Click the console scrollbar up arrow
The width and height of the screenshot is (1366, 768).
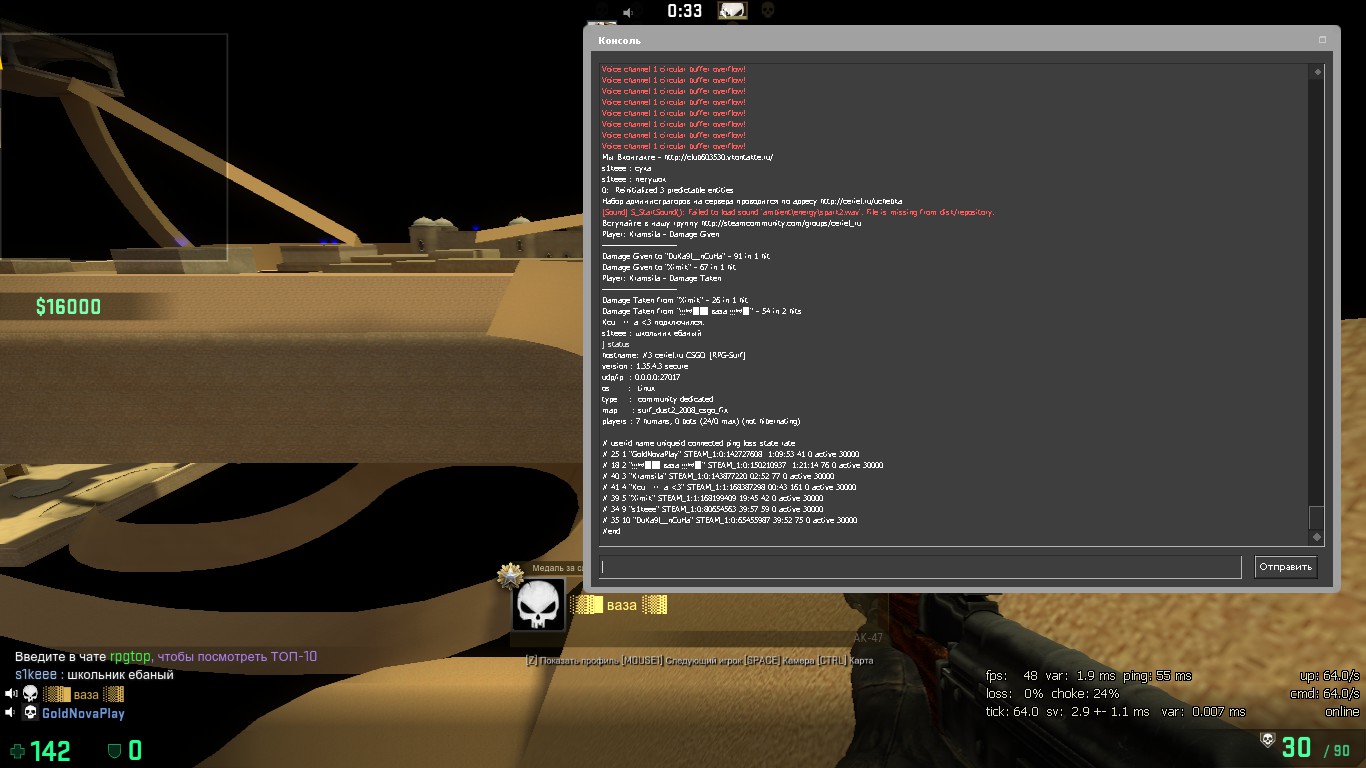[1317, 72]
